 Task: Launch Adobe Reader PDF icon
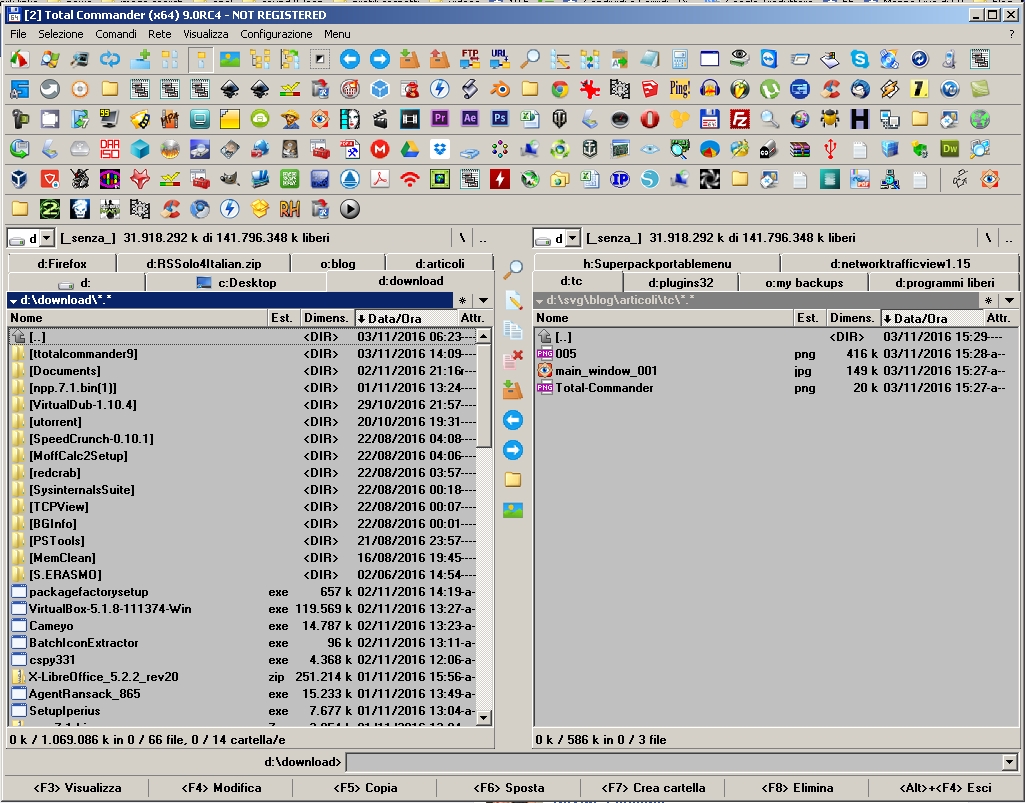coord(379,179)
